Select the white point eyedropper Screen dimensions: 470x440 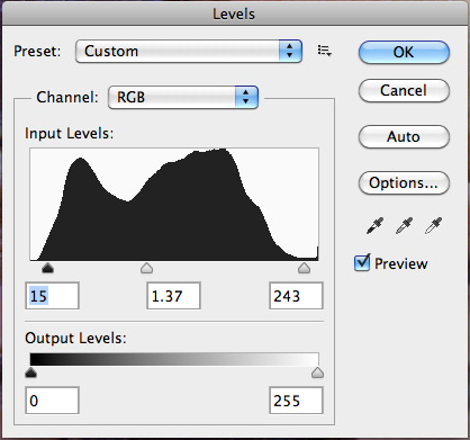[x=433, y=226]
